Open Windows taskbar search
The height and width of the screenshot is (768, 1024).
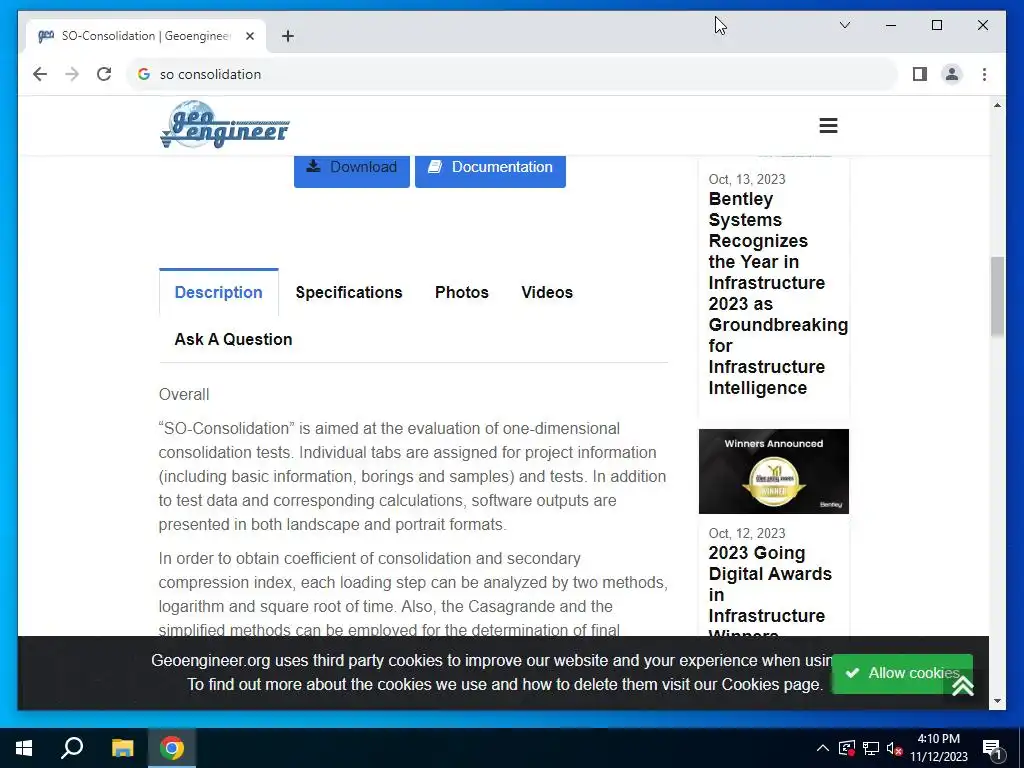coord(72,748)
